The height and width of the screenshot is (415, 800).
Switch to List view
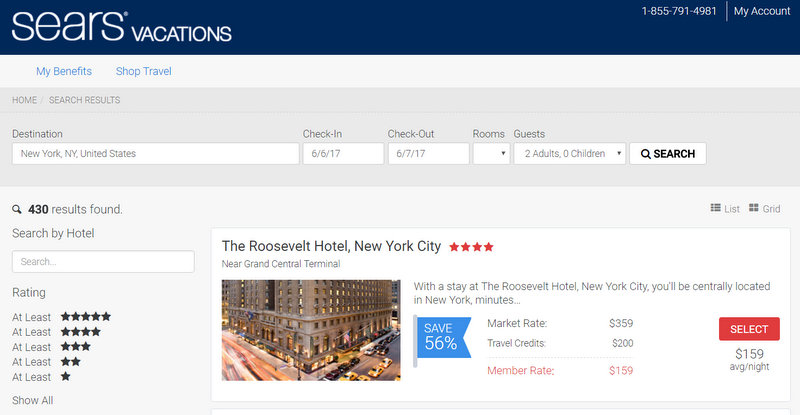click(725, 208)
